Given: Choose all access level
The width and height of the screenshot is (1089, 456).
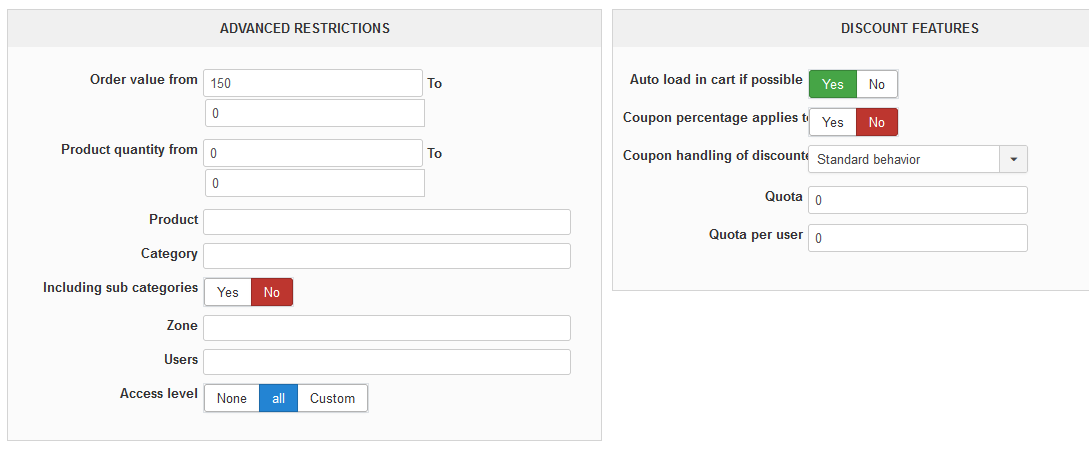Looking at the screenshot, I should 279,398.
